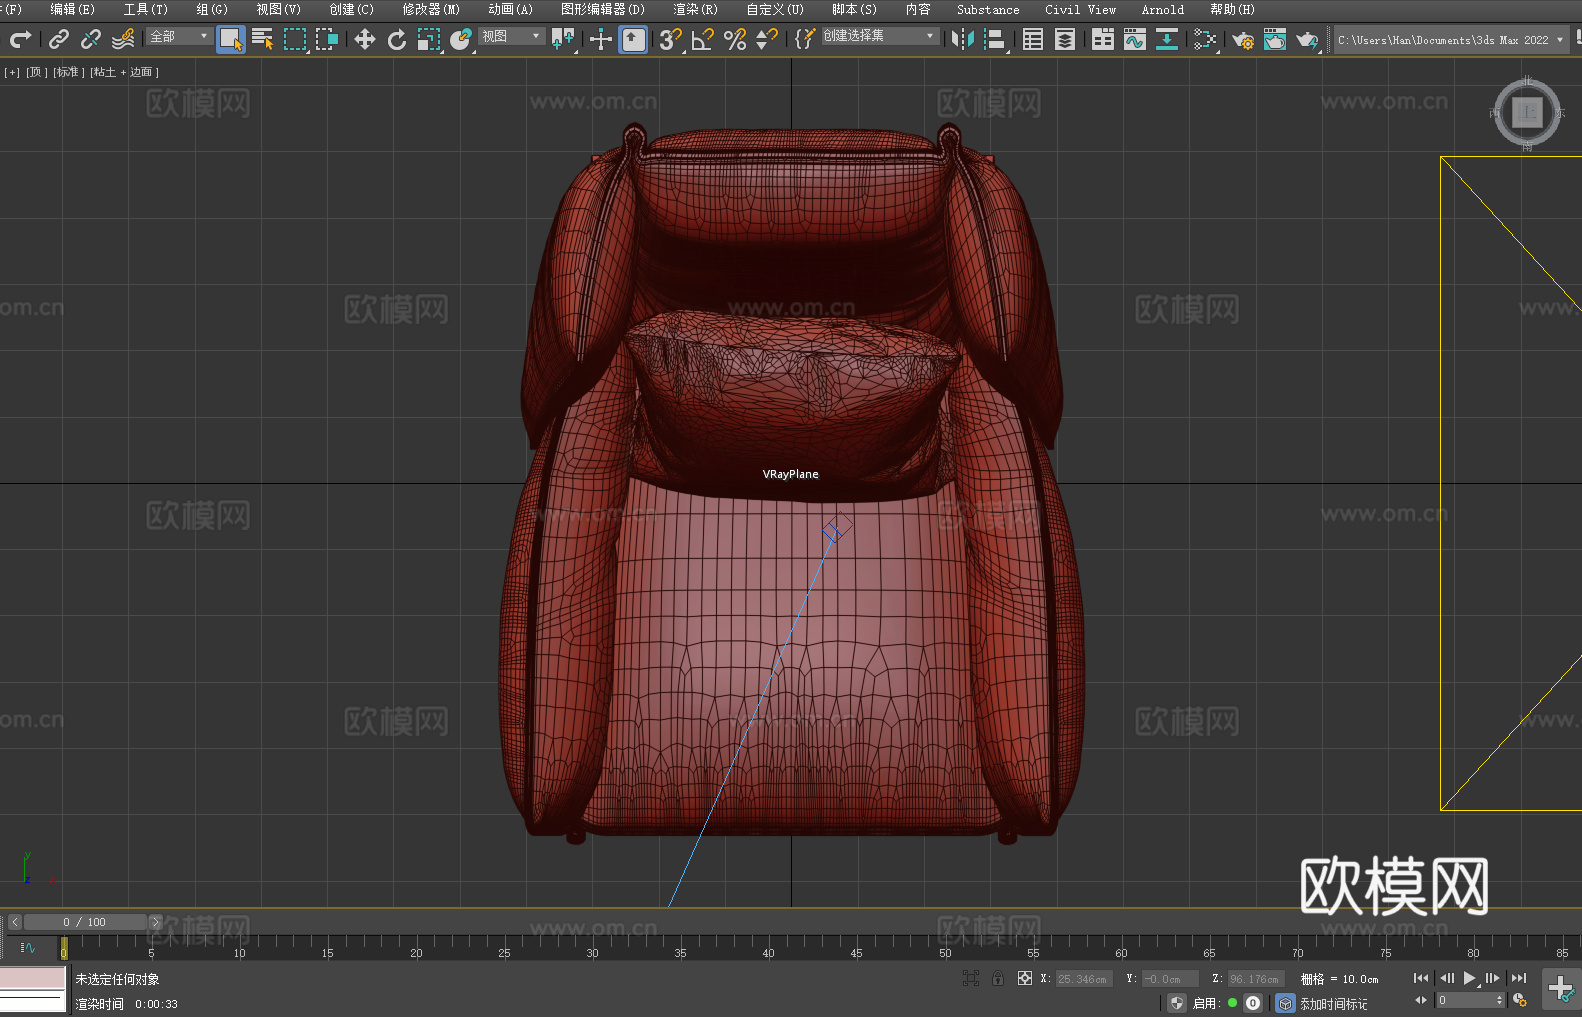Click Bind to Space Warp icon

[x=123, y=39]
